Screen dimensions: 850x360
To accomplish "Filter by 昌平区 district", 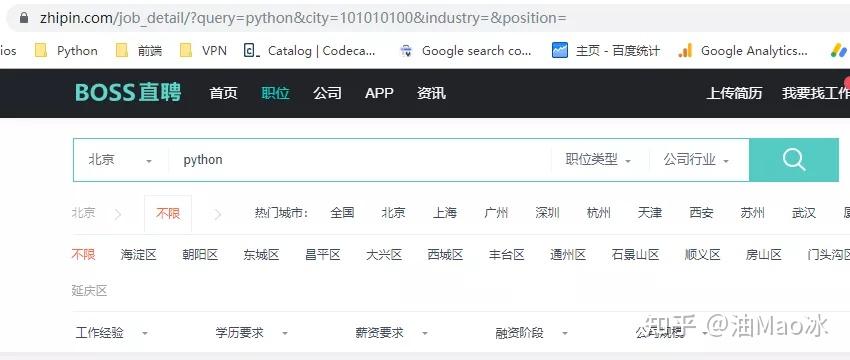I will pos(323,254).
